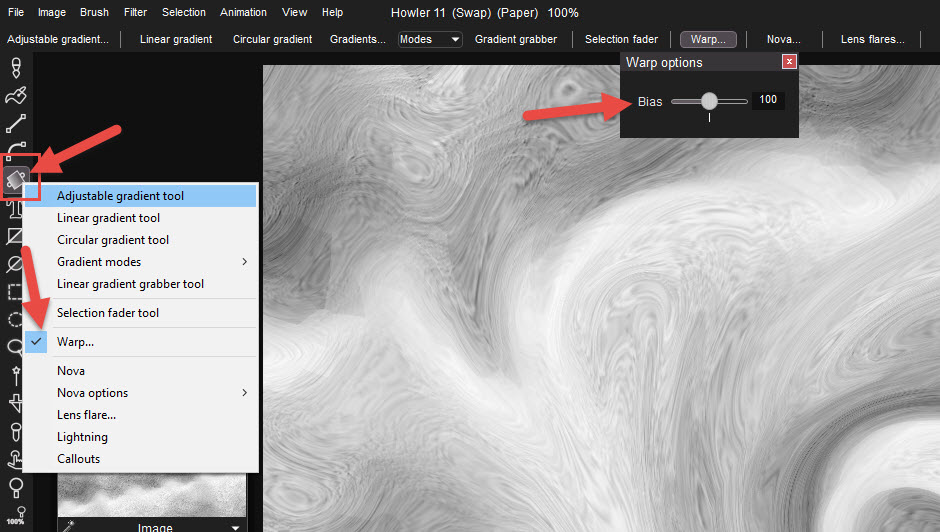Click the line drawing tool icon
The width and height of the screenshot is (940, 532).
point(16,124)
